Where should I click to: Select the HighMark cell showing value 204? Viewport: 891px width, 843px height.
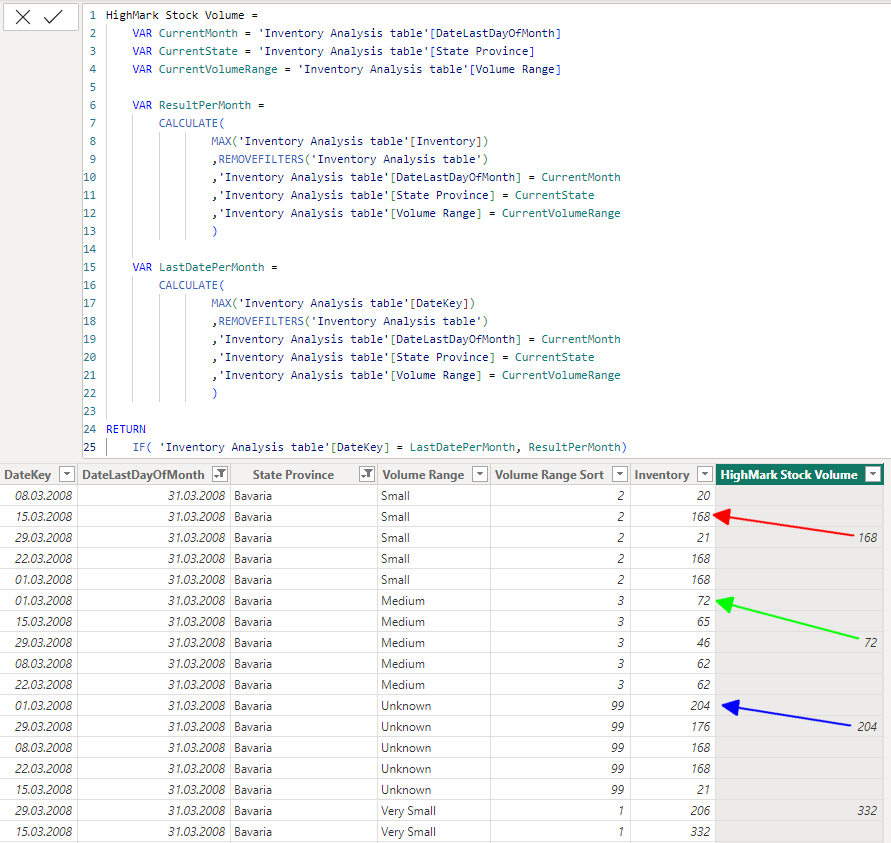pyautogui.click(x=866, y=727)
